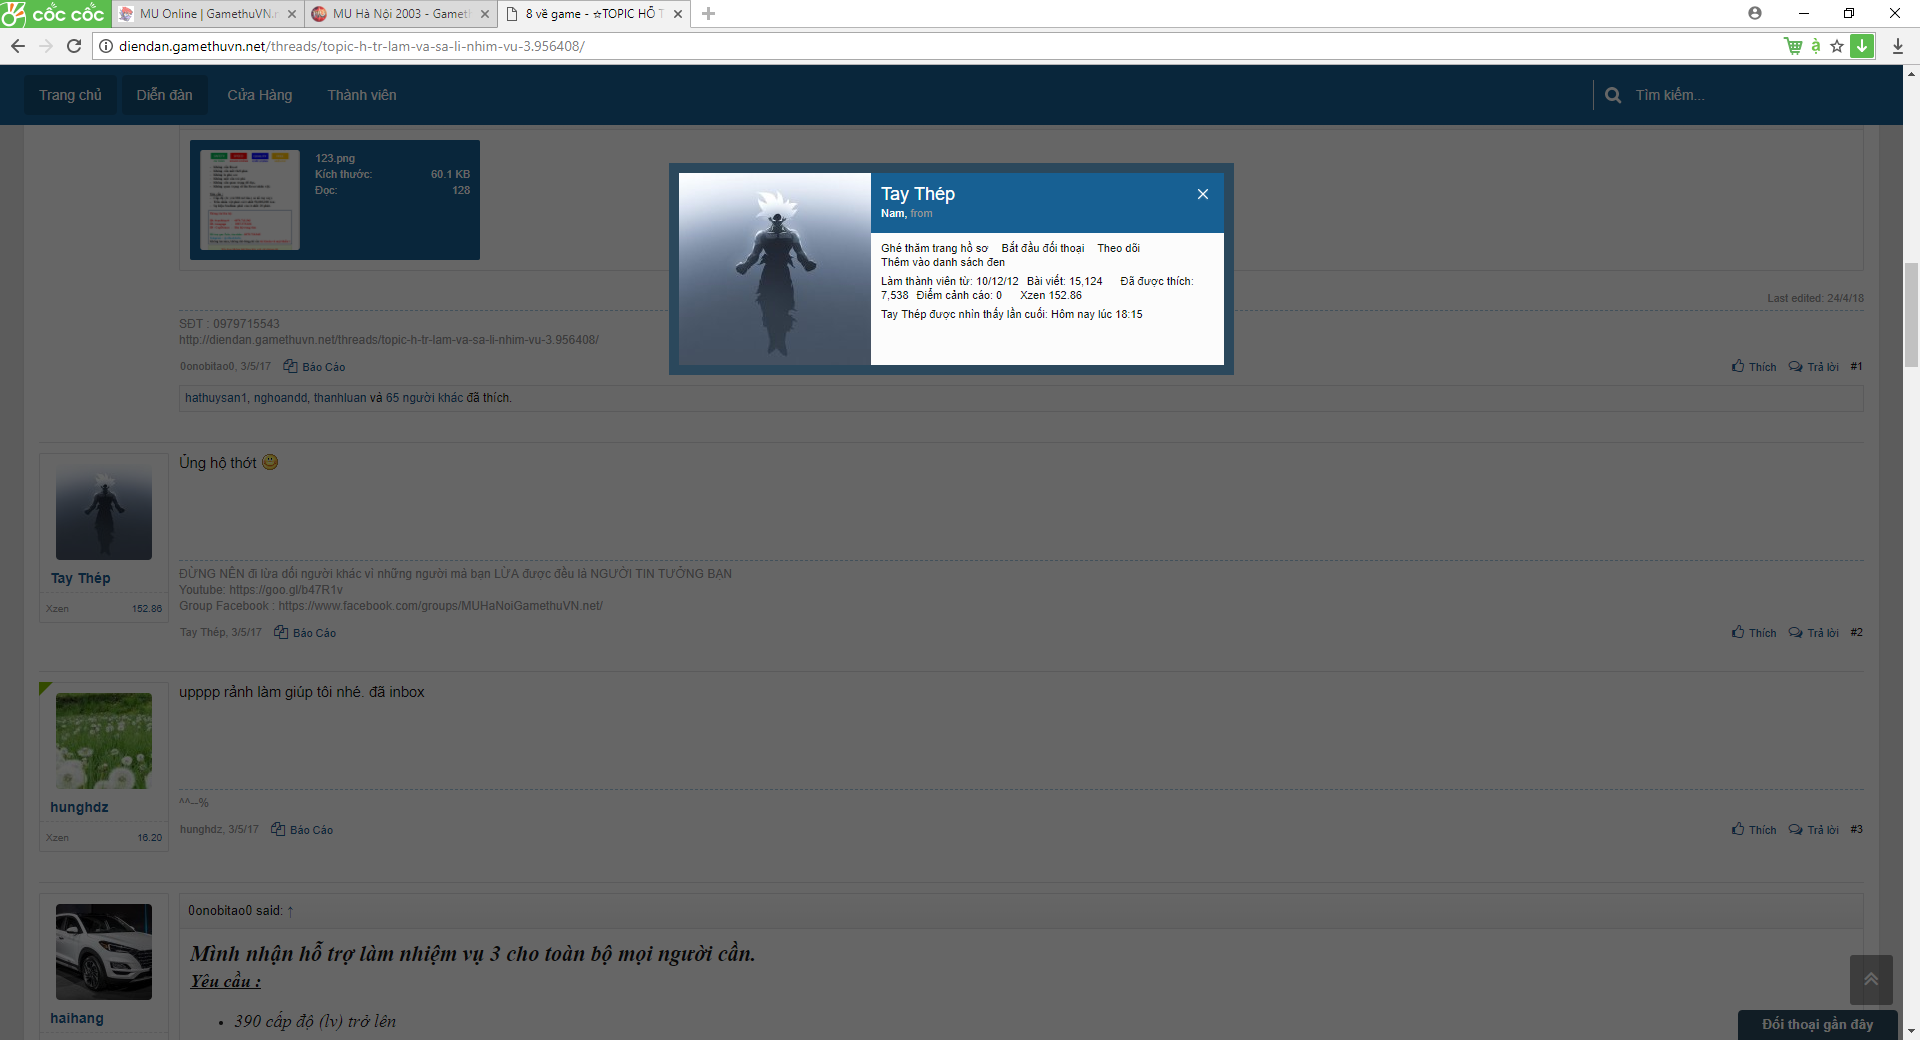Viewport: 1920px width, 1040px height.
Task: Click the green download extension icon
Action: (1862, 46)
